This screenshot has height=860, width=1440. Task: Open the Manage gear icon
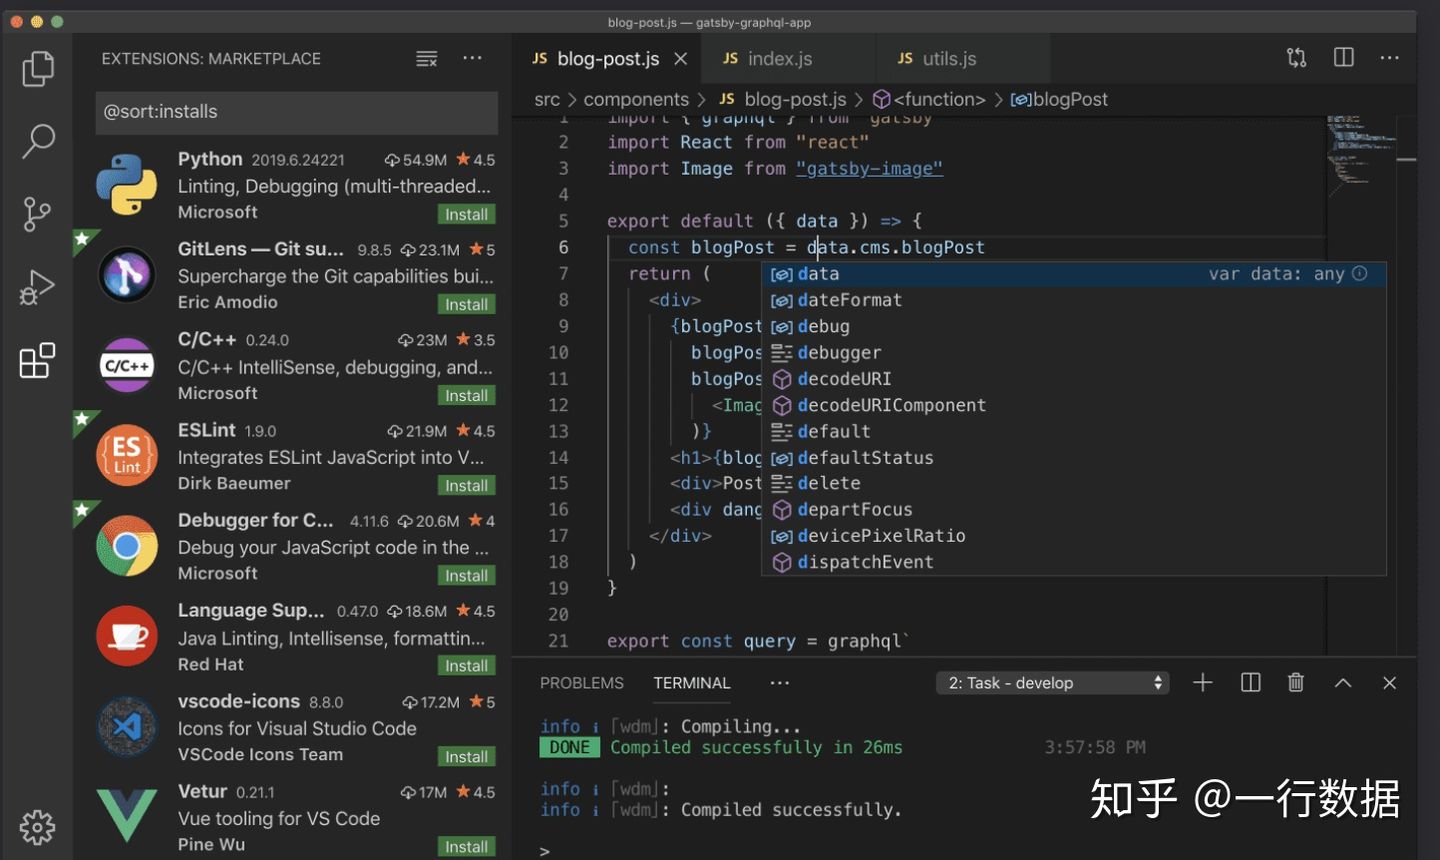pyautogui.click(x=37, y=827)
